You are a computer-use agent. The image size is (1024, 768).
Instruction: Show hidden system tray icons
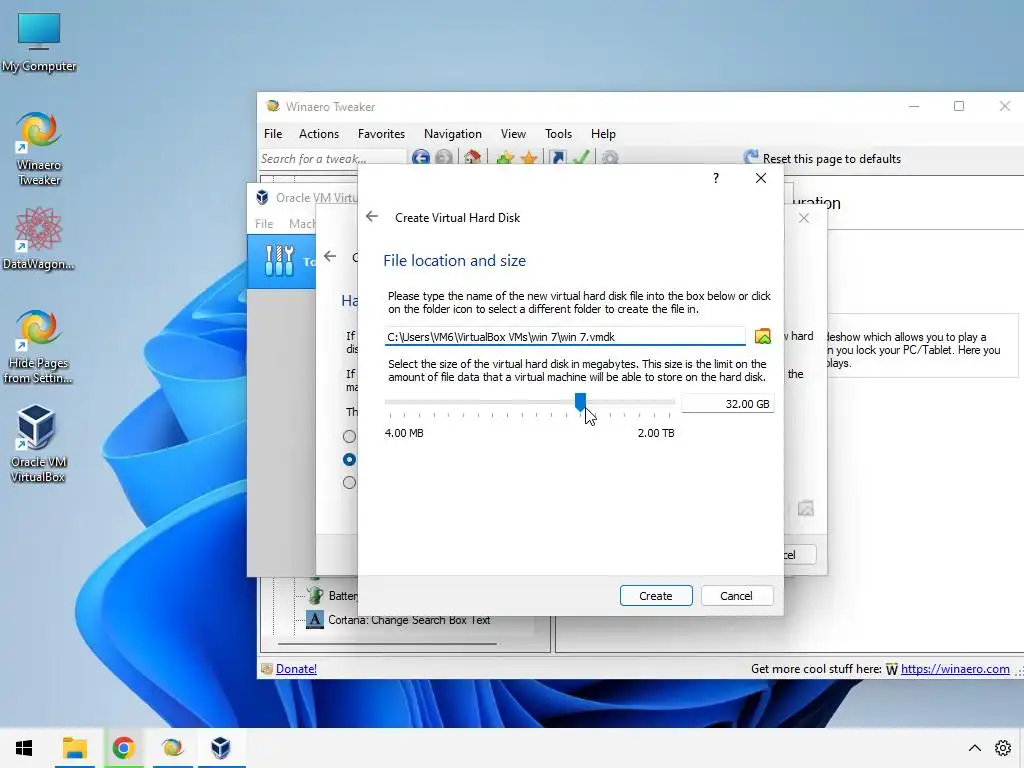pyautogui.click(x=974, y=748)
